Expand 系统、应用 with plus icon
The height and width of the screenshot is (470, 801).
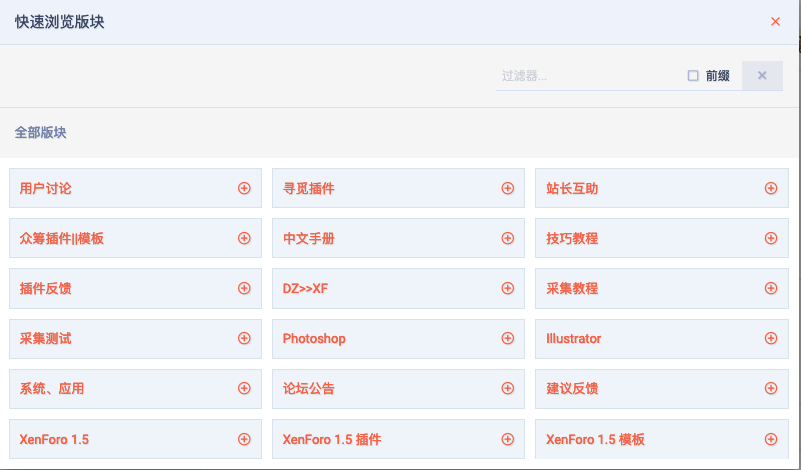(x=244, y=388)
